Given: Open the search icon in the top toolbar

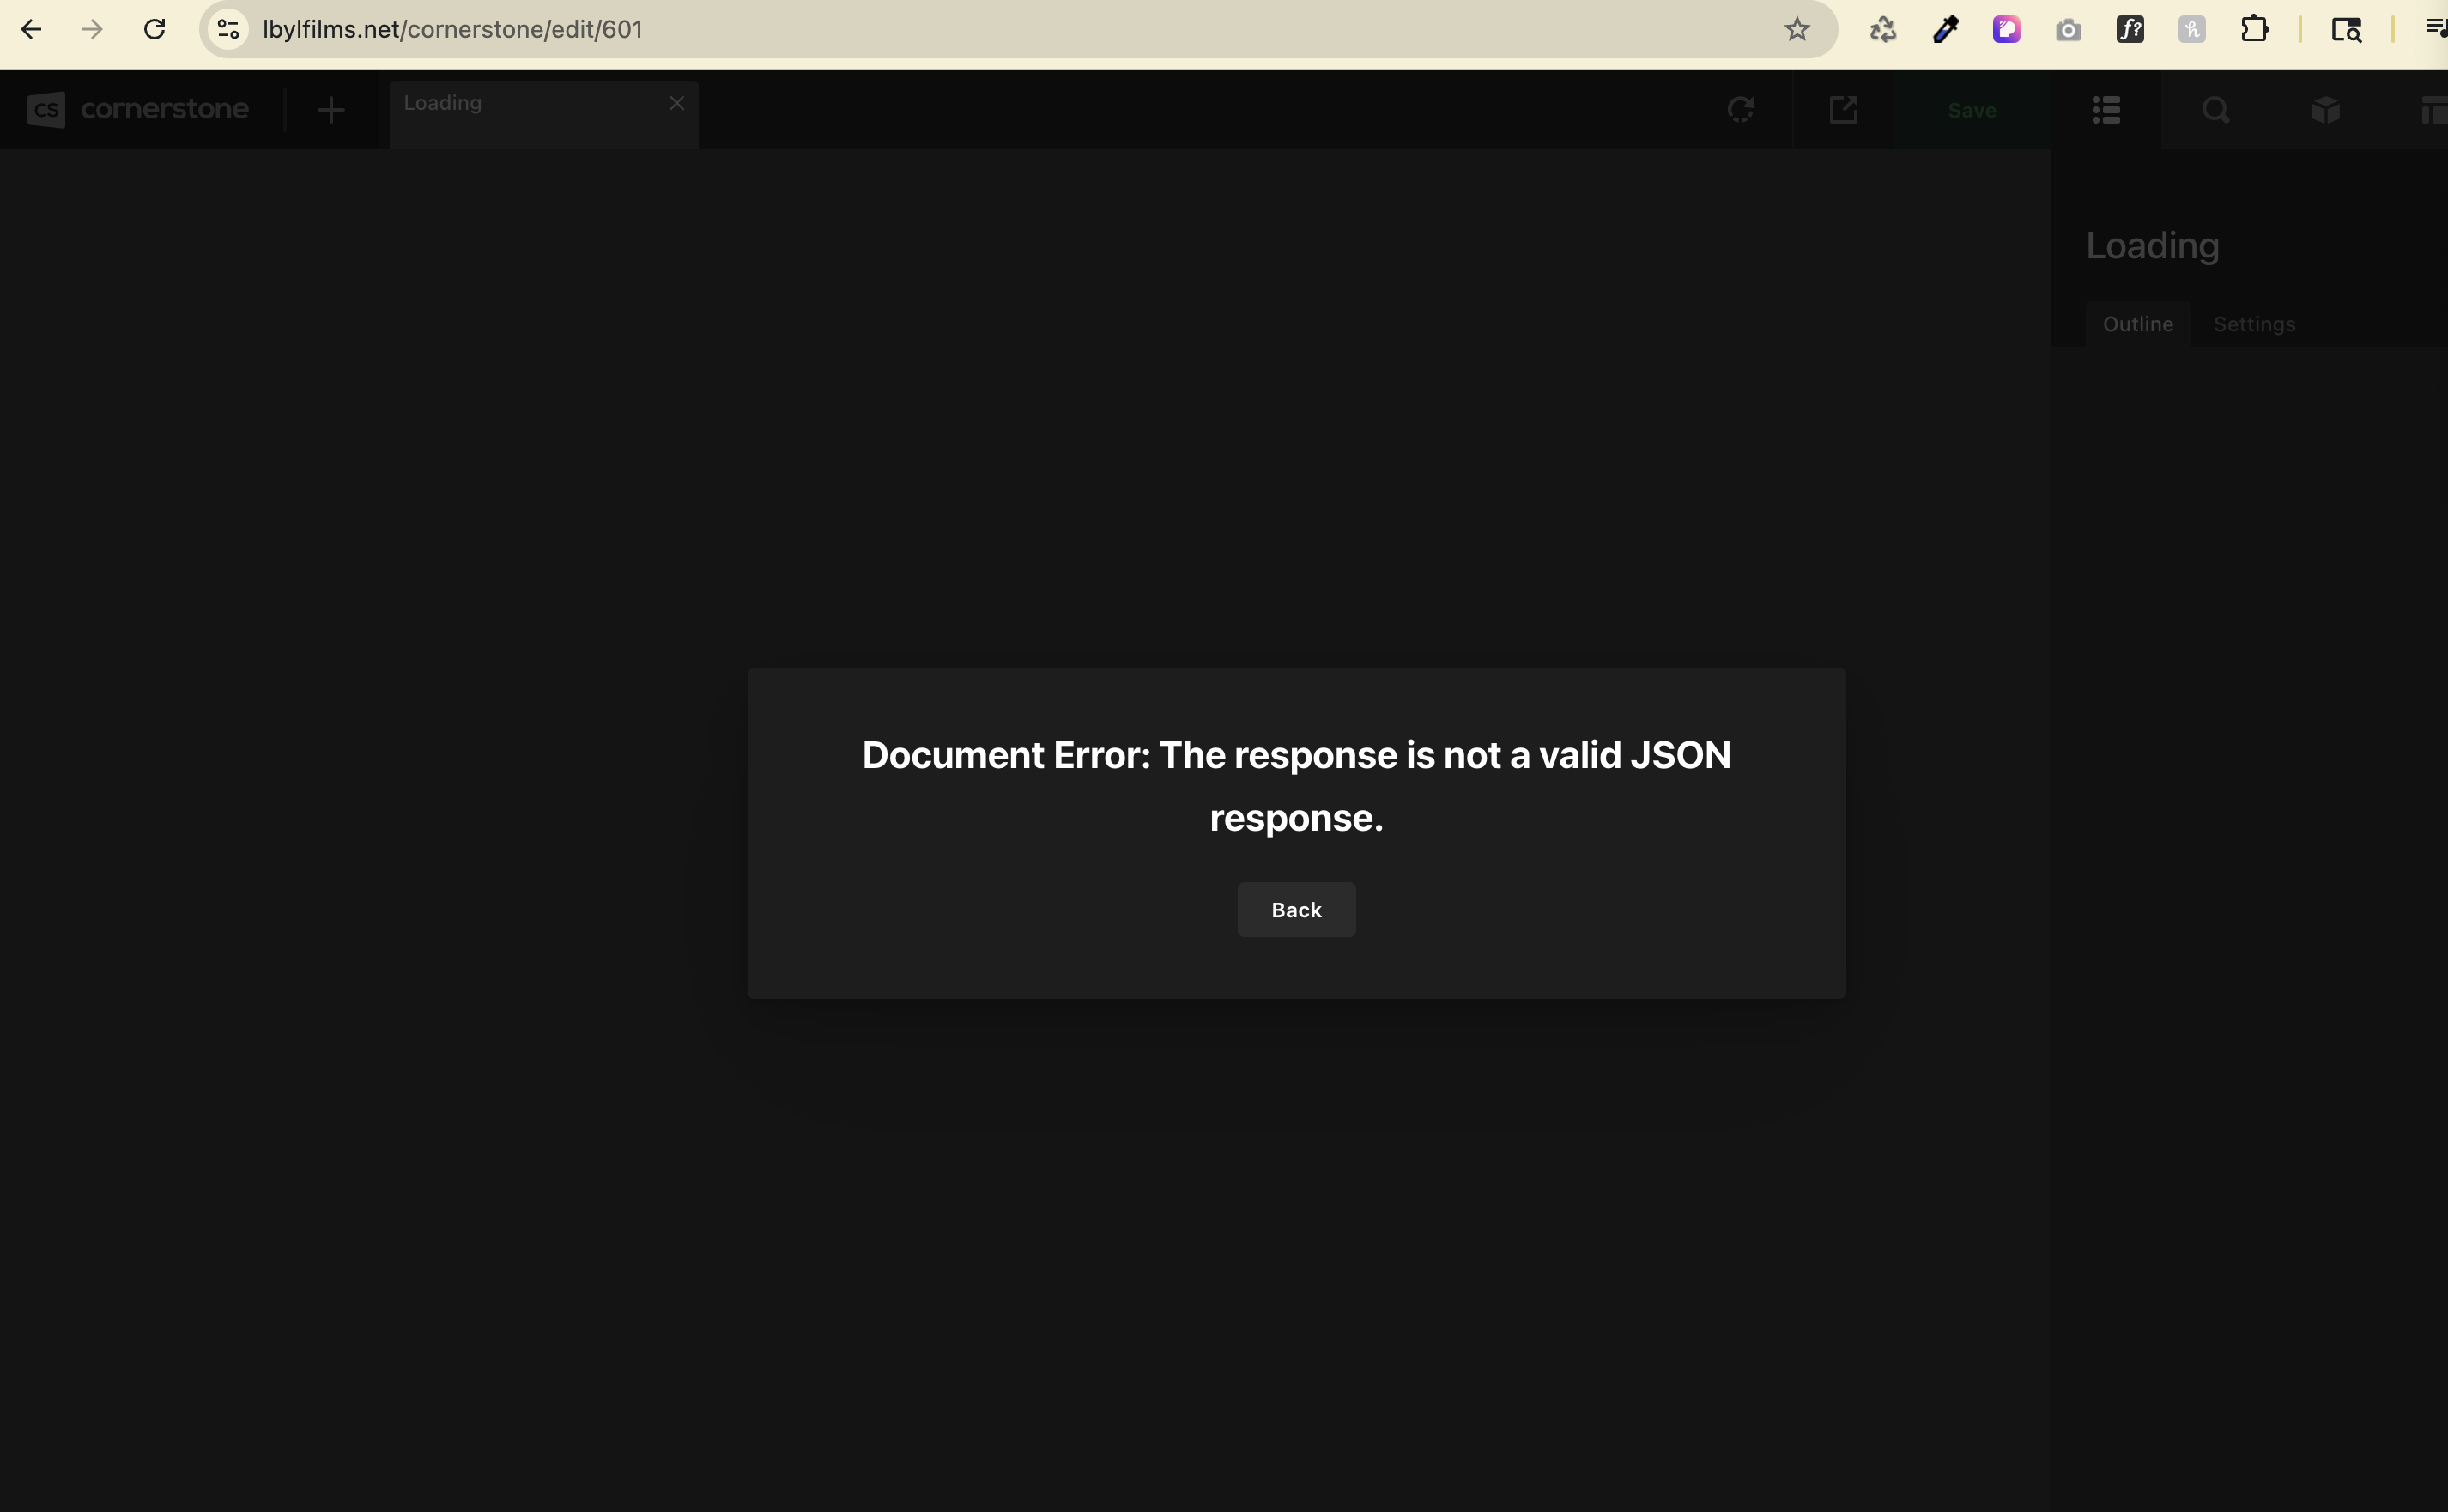Looking at the screenshot, I should (x=2215, y=110).
